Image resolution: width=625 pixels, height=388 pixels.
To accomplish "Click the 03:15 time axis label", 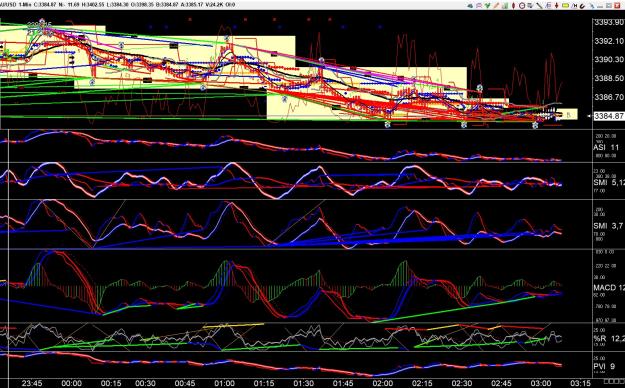I will click(x=580, y=383).
